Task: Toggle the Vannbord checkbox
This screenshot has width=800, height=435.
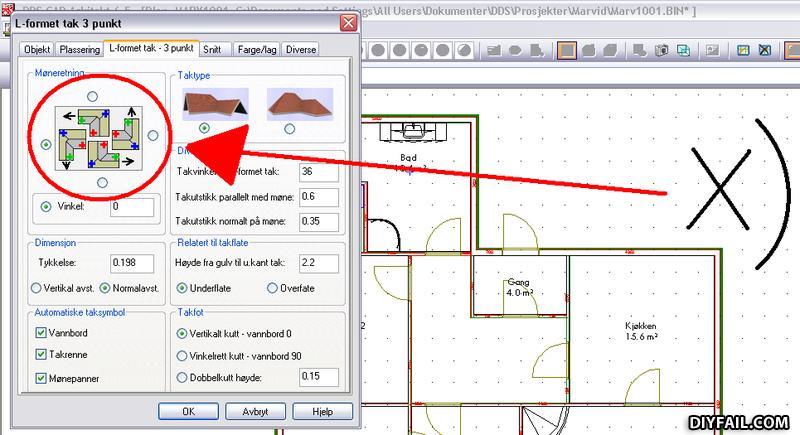Action: 41,332
